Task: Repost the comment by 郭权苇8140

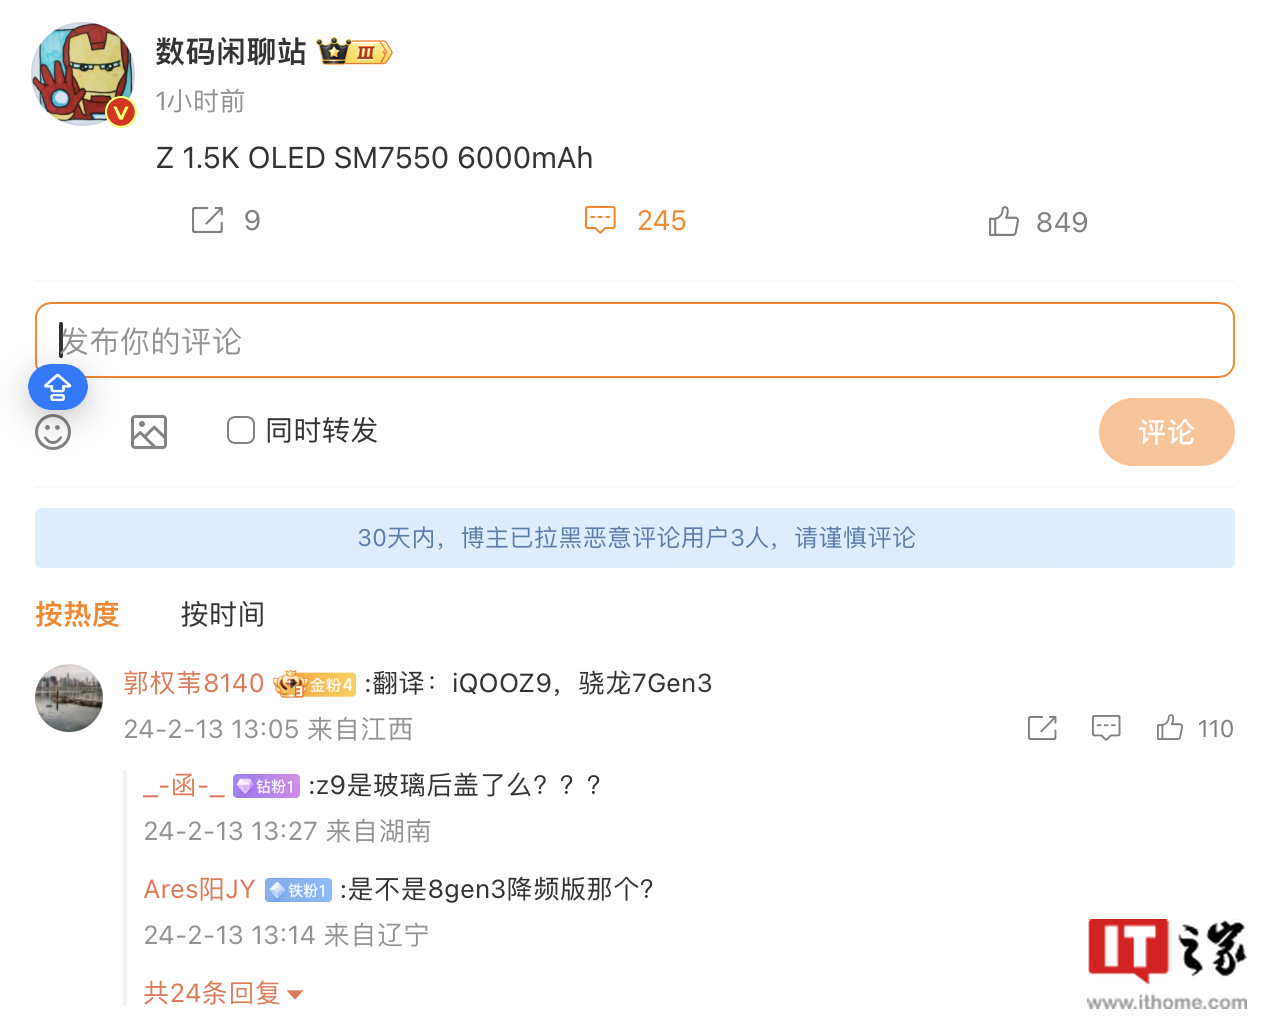Action: click(x=1042, y=728)
